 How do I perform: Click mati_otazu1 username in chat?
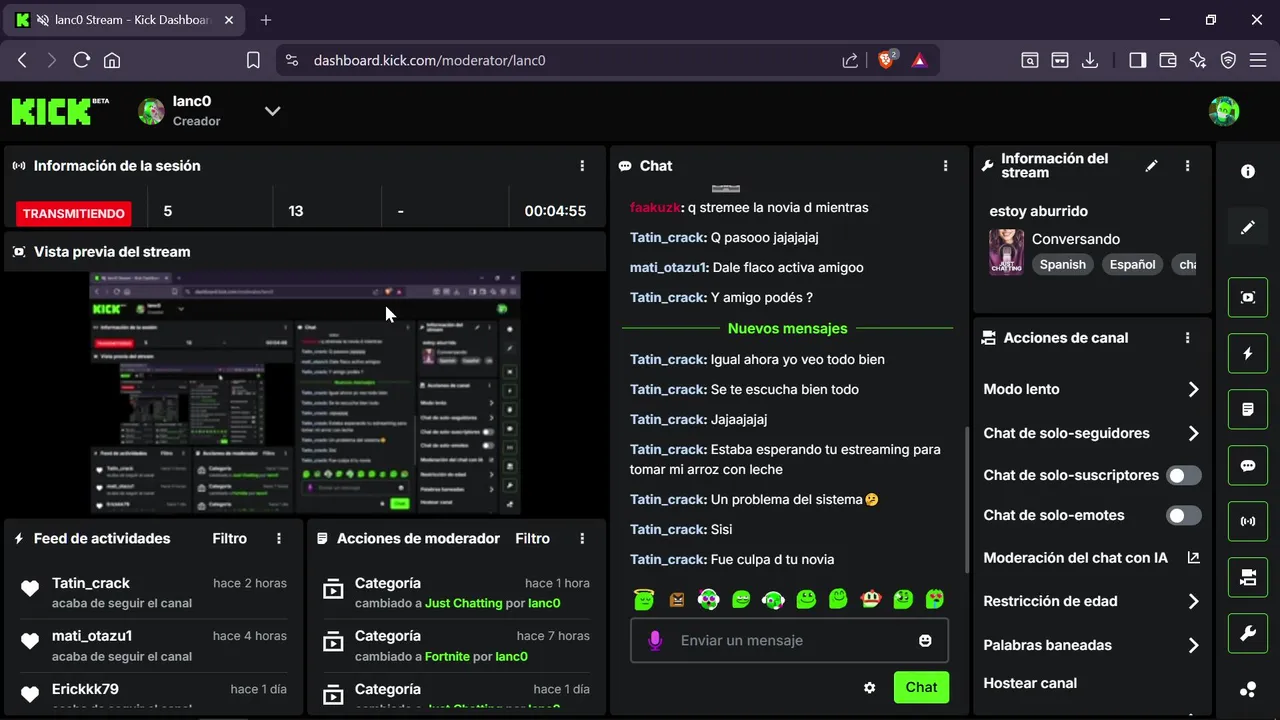tap(669, 267)
